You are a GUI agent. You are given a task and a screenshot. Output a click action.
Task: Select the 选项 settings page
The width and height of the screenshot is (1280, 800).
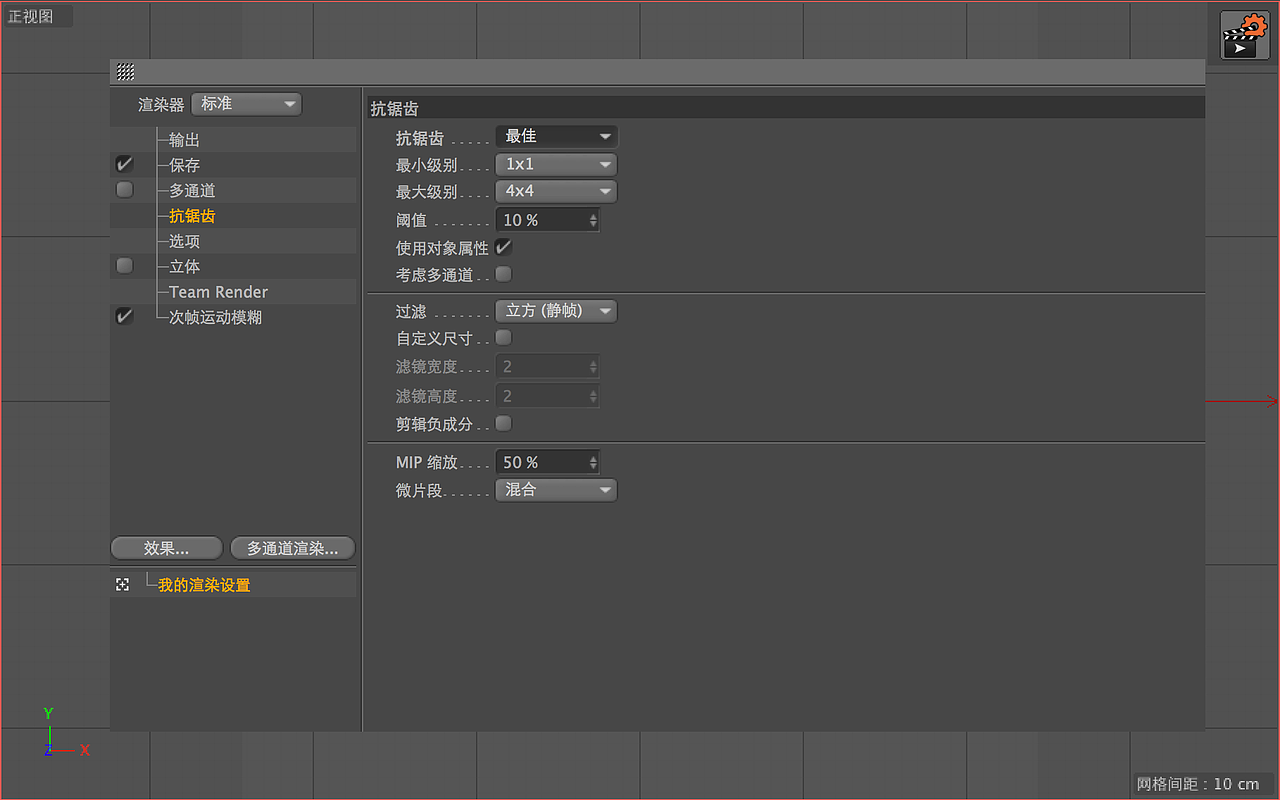point(184,241)
